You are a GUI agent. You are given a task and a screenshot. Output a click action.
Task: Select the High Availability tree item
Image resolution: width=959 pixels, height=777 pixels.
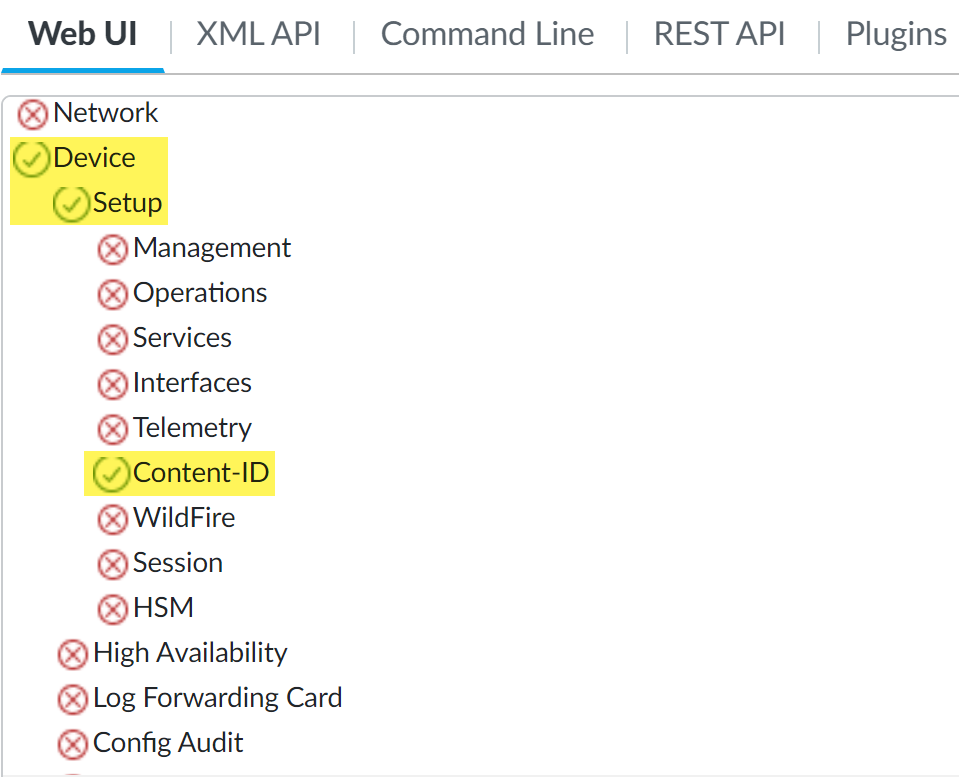pos(190,653)
